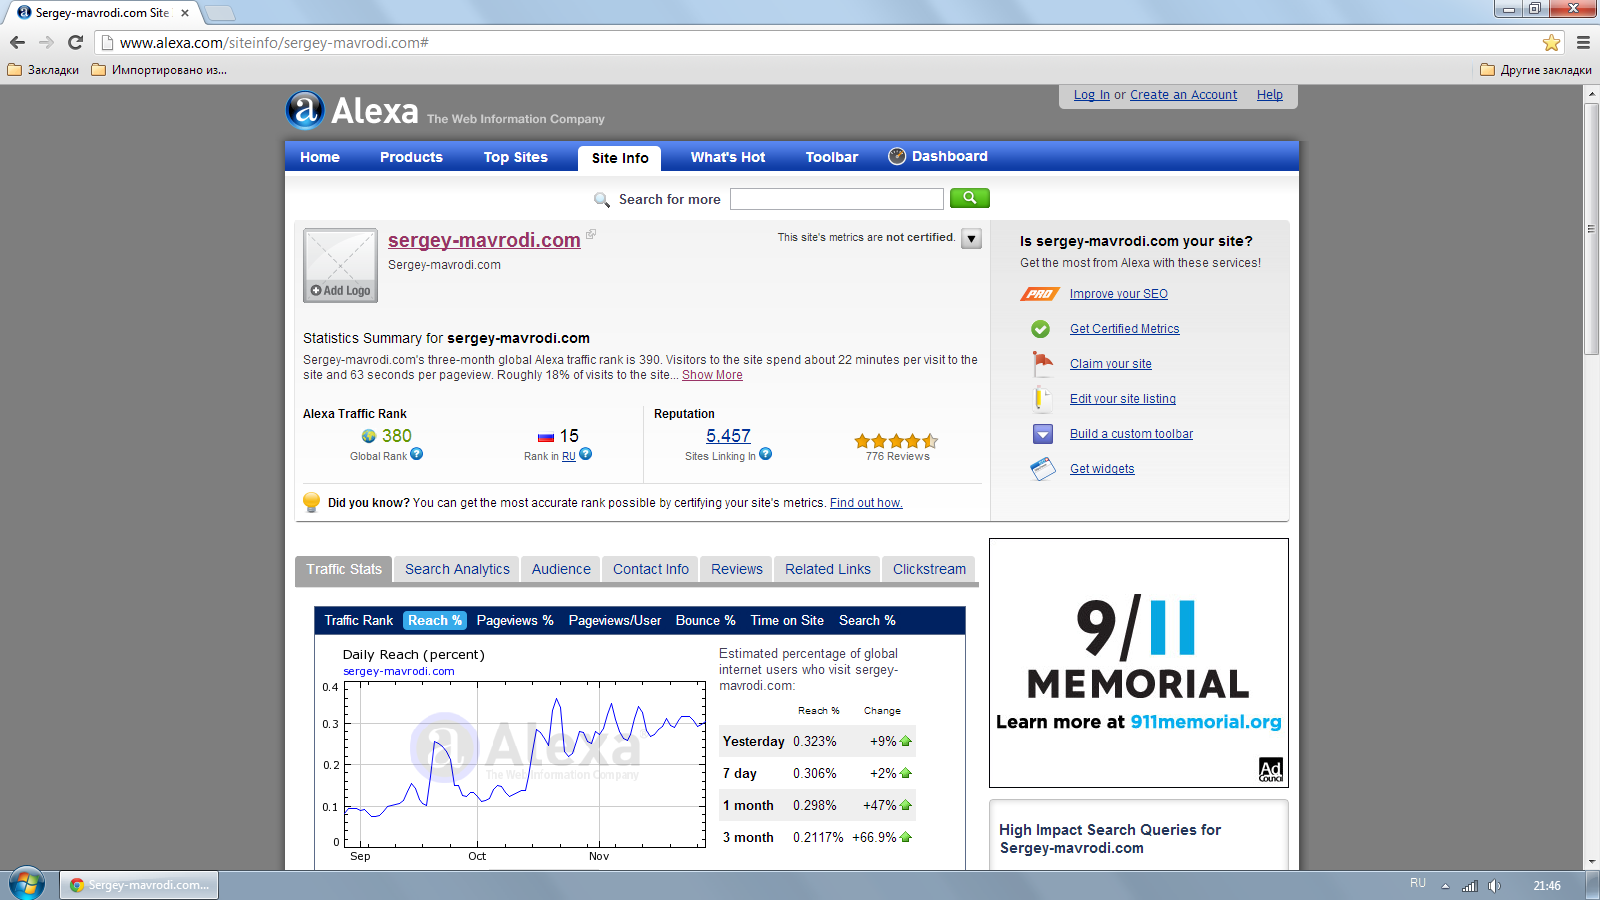Image resolution: width=1600 pixels, height=900 pixels.
Task: Click the Find out how link
Action: 866,503
